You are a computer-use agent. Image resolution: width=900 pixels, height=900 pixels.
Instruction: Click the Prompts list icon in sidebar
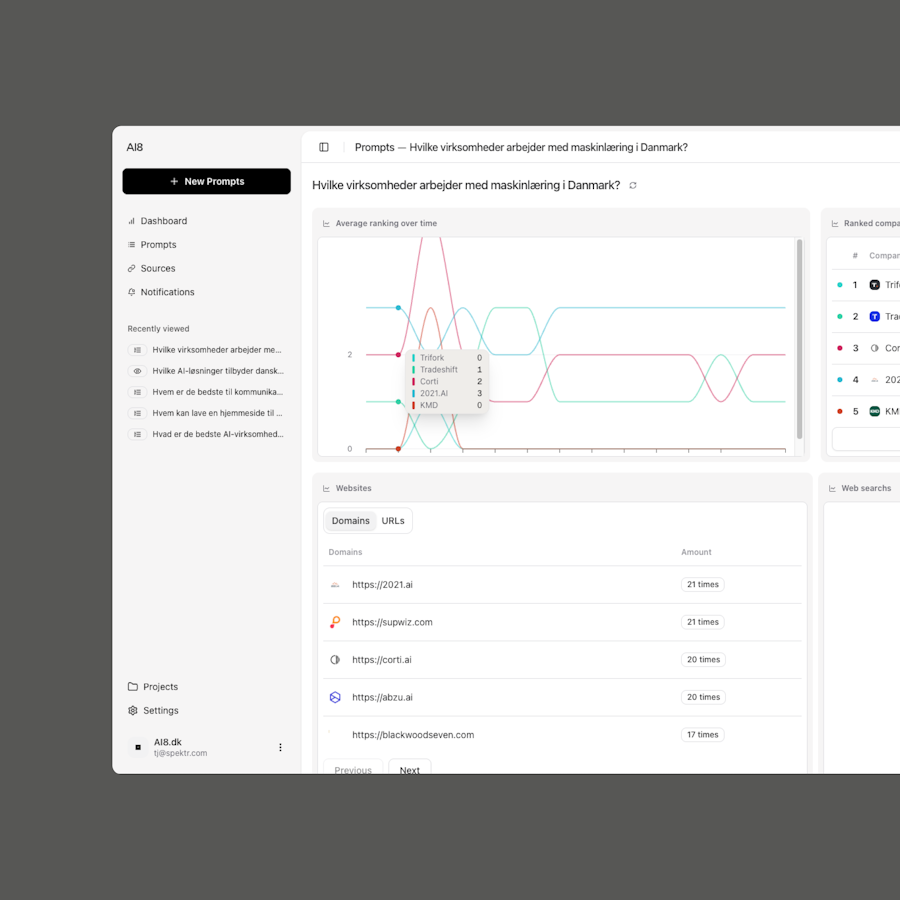pyautogui.click(x=132, y=245)
